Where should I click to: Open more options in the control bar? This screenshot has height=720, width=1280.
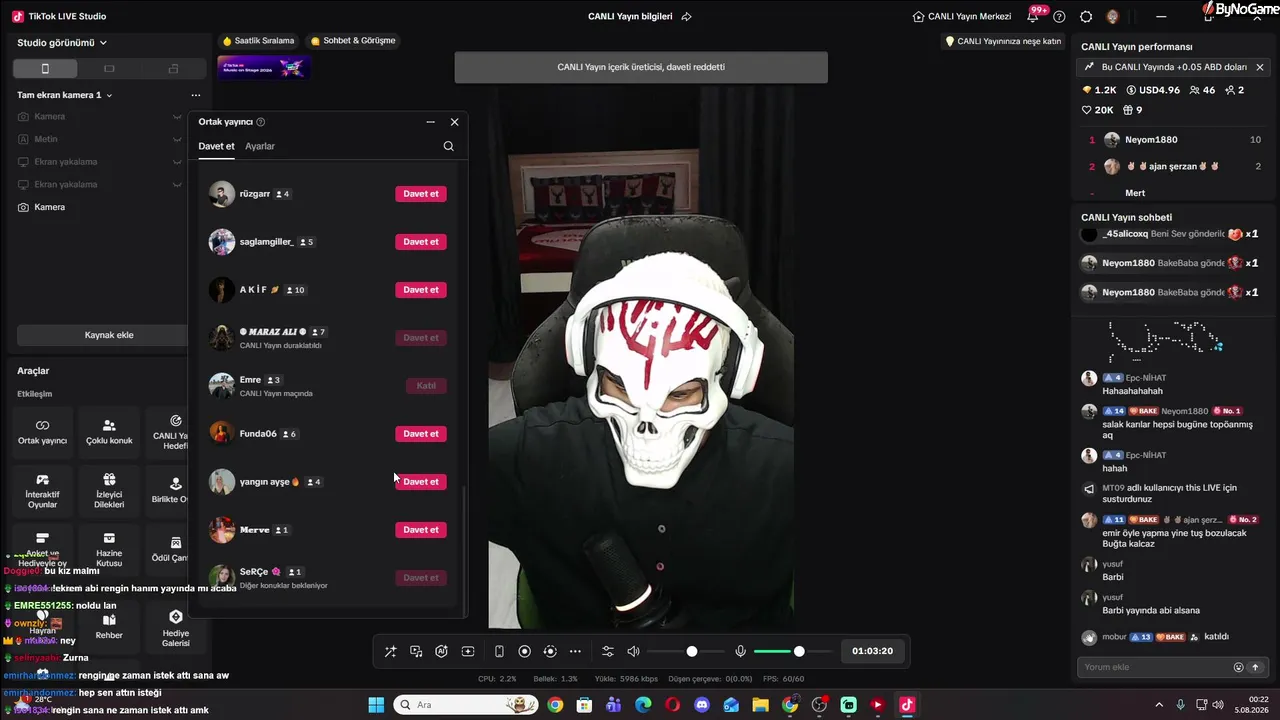pos(575,651)
